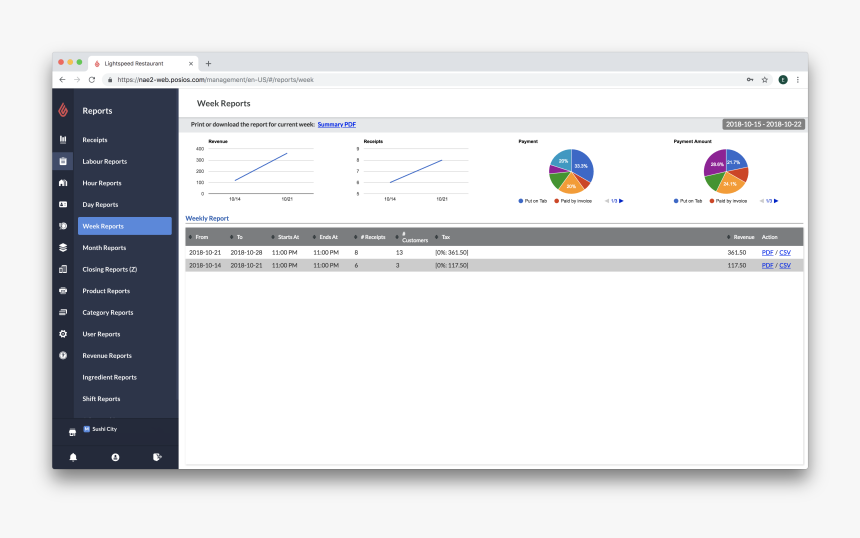Image resolution: width=860 pixels, height=538 pixels.
Task: Open Ingredient Reports
Action: tap(109, 377)
